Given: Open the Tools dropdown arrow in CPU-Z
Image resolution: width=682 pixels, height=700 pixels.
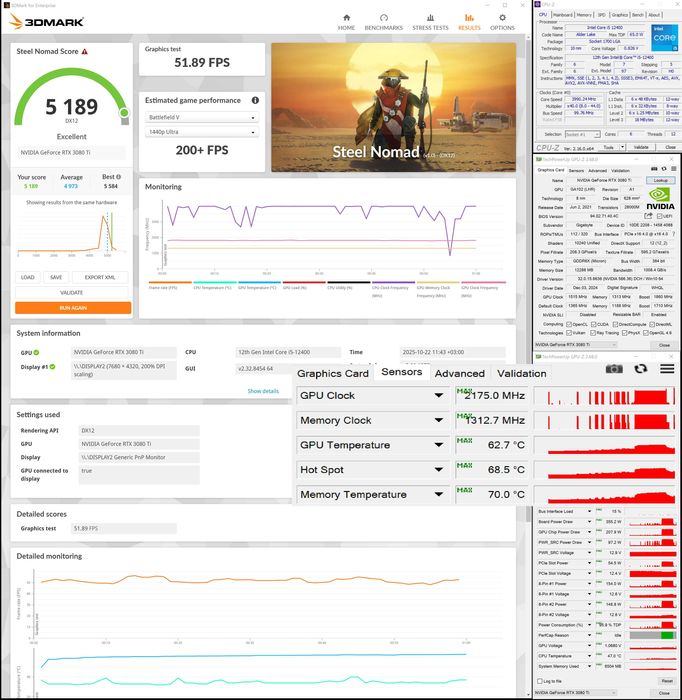Looking at the screenshot, I should point(623,147).
